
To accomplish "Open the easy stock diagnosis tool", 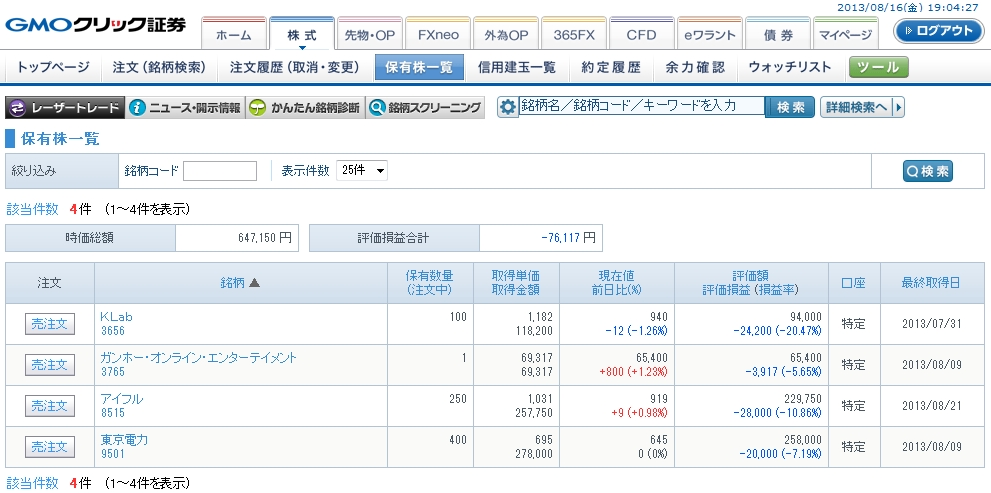I will point(258,108).
